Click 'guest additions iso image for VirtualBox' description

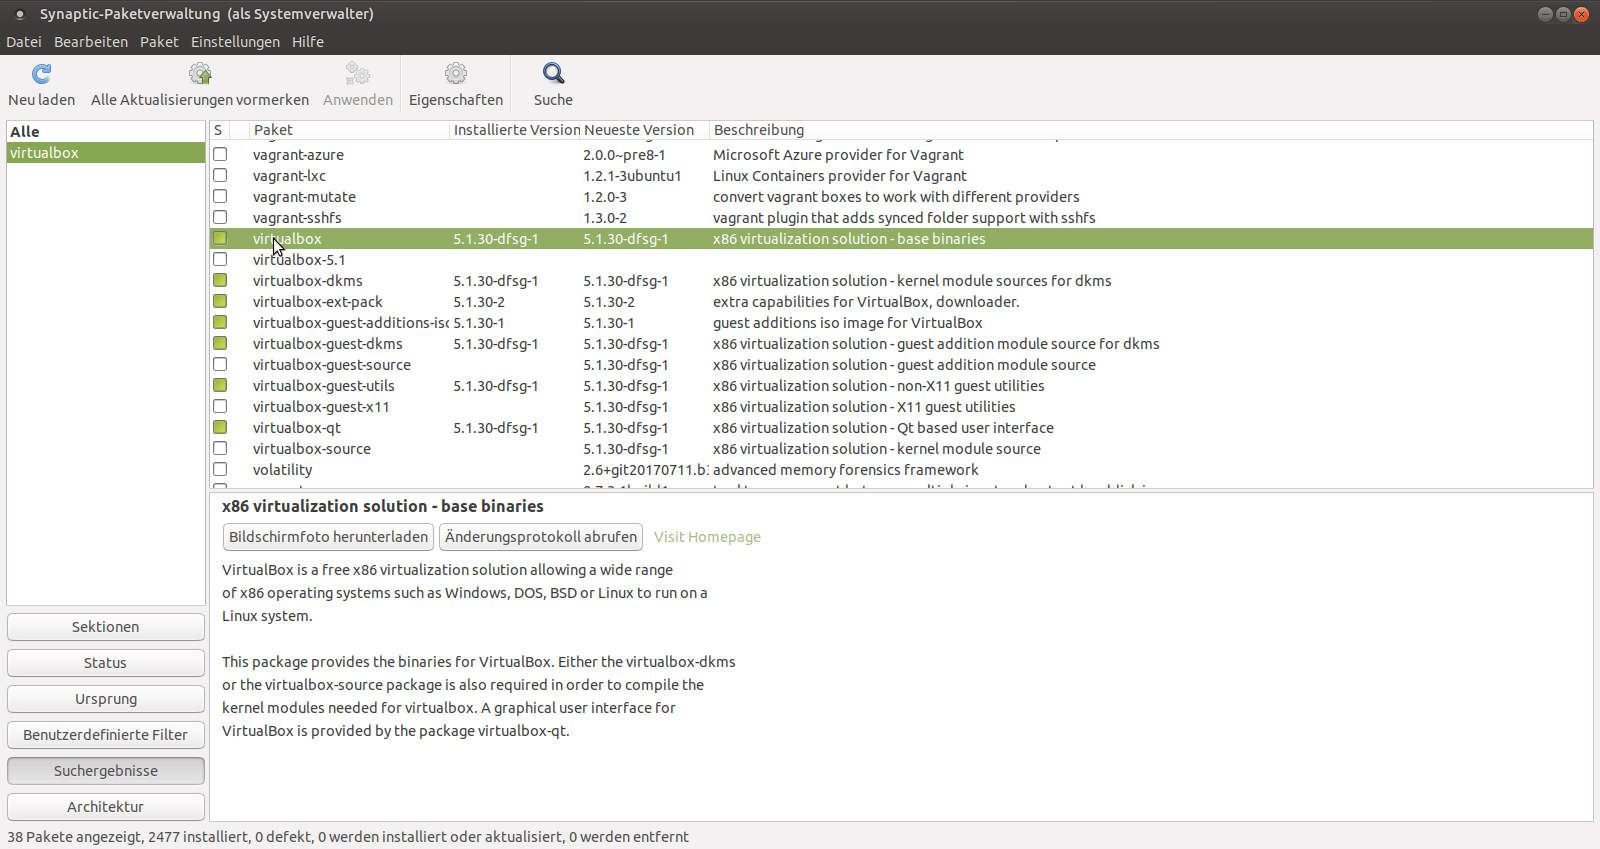pos(847,323)
